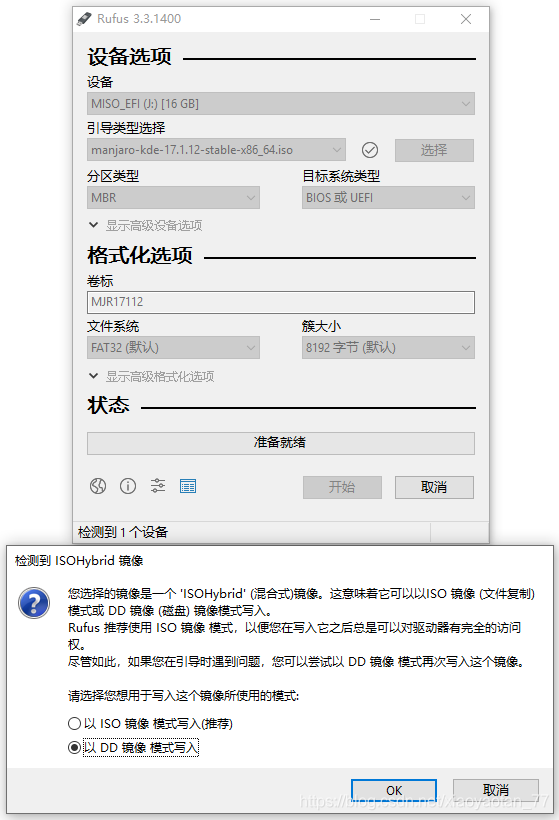This screenshot has width=559, height=820.
Task: Click the language globe icon in Rufus
Action: click(98, 486)
